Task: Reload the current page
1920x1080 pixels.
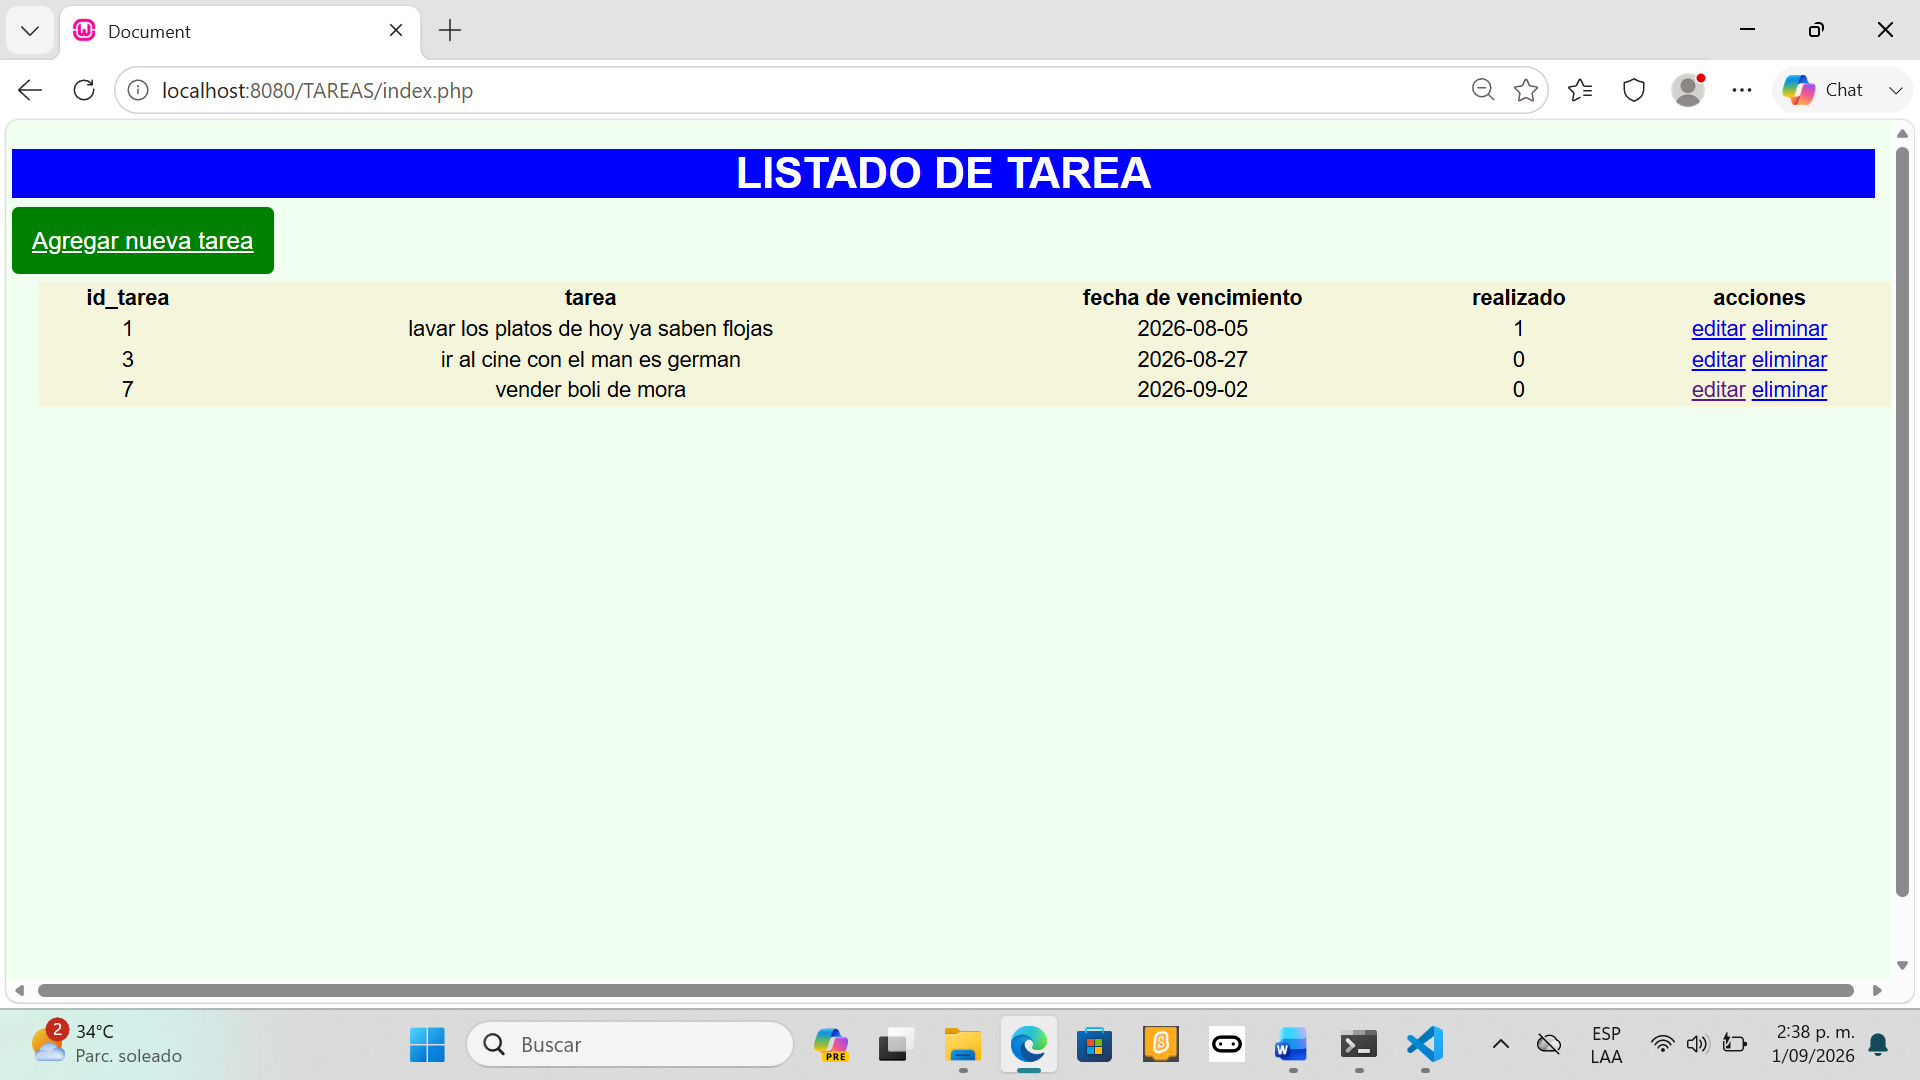Action: coord(84,90)
